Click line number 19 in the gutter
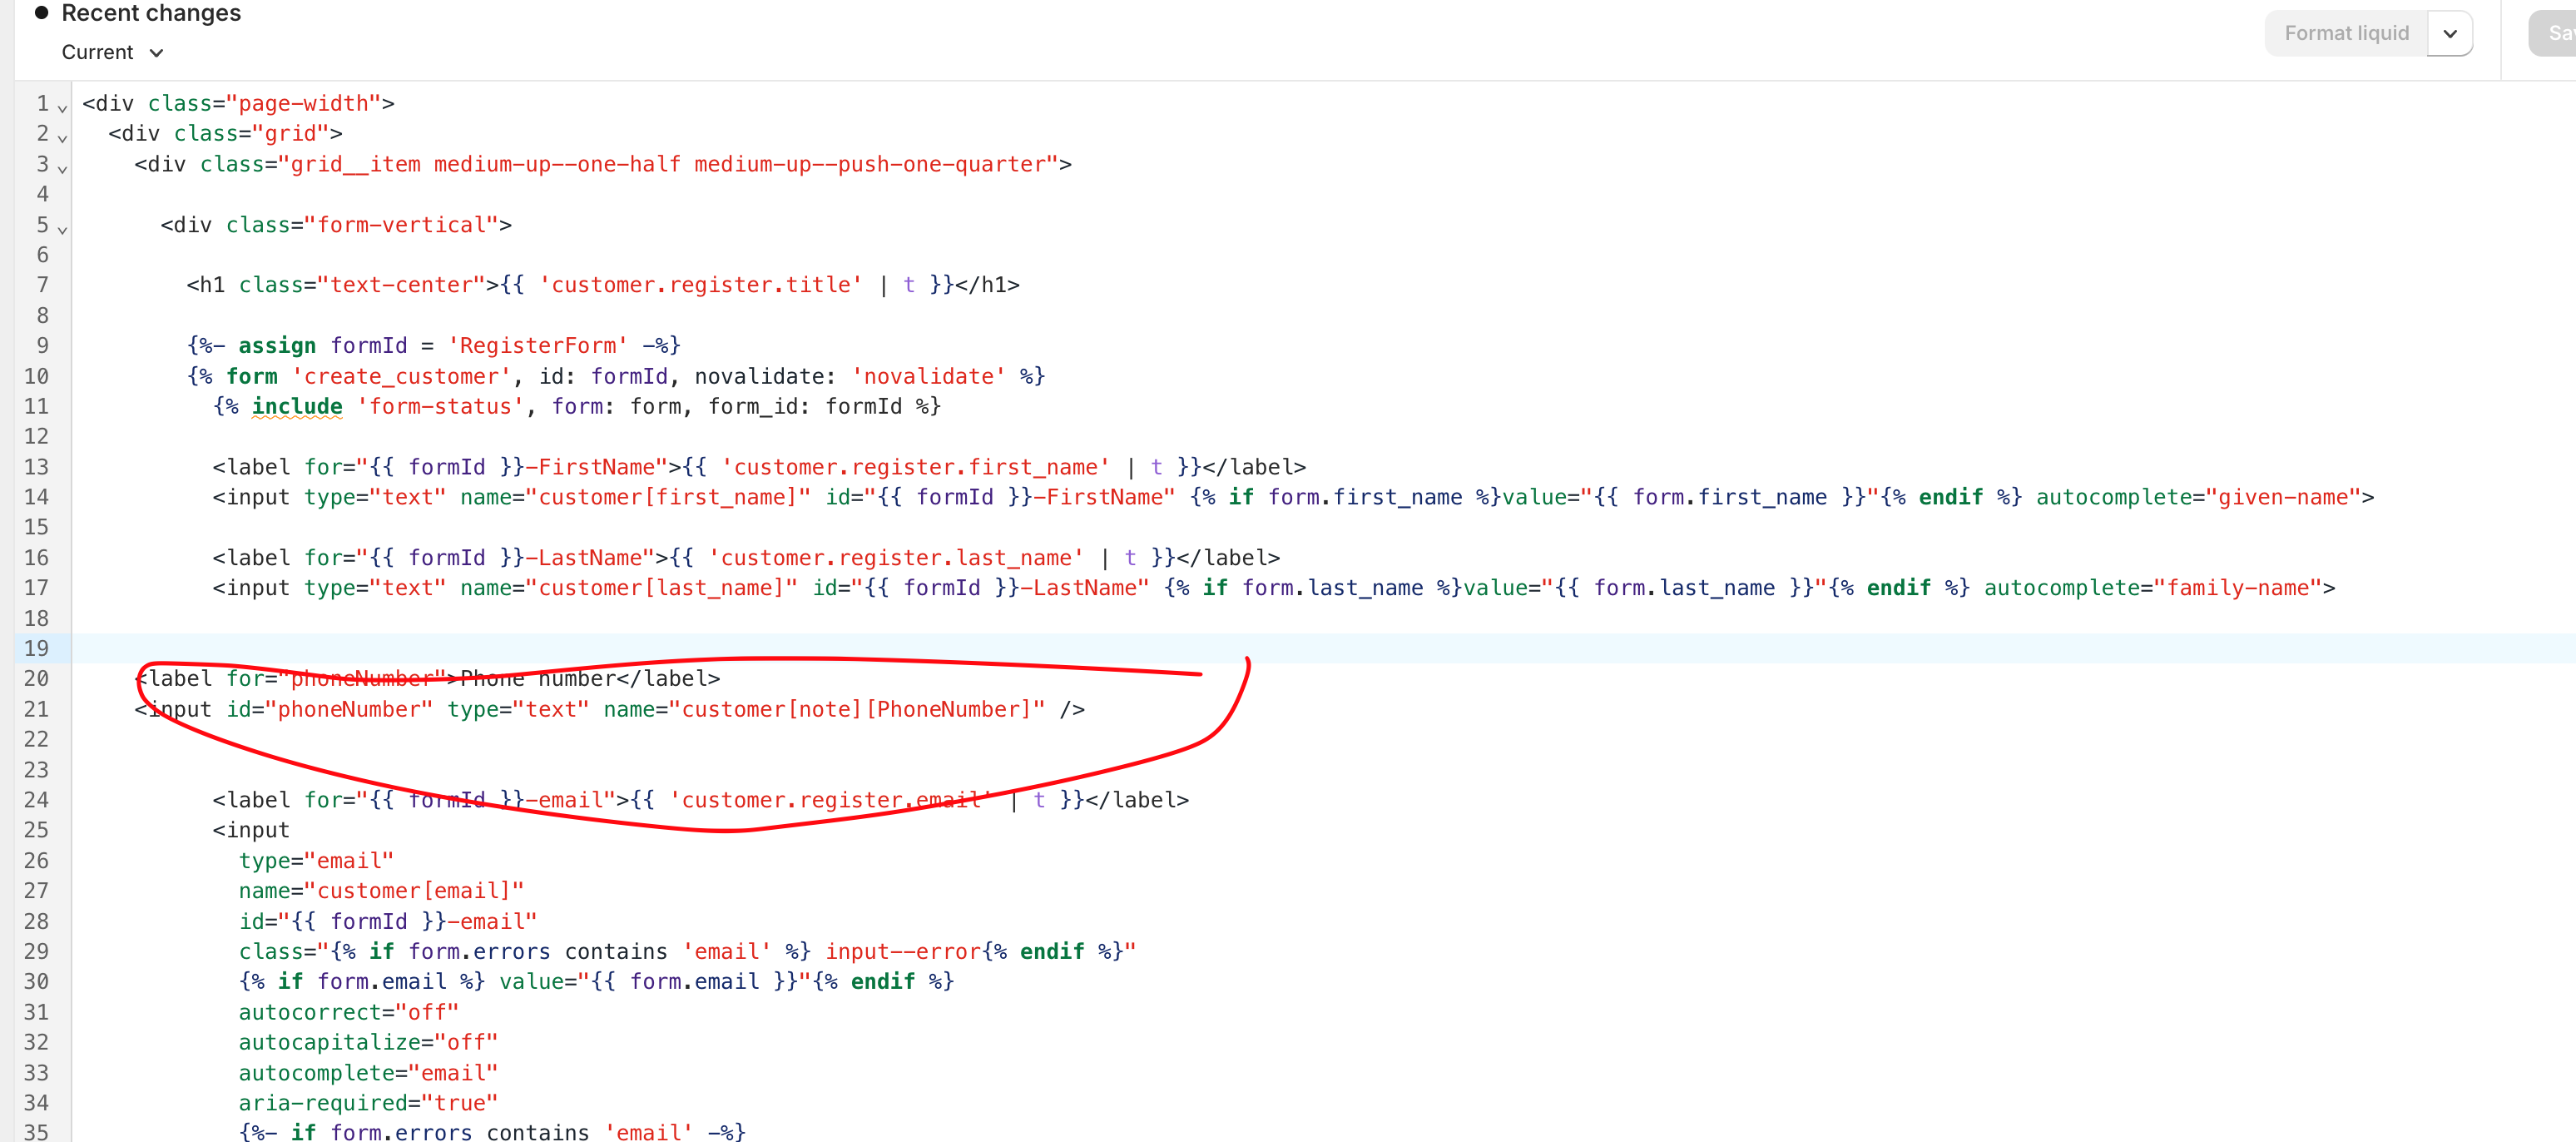The height and width of the screenshot is (1142, 2576). 37,648
